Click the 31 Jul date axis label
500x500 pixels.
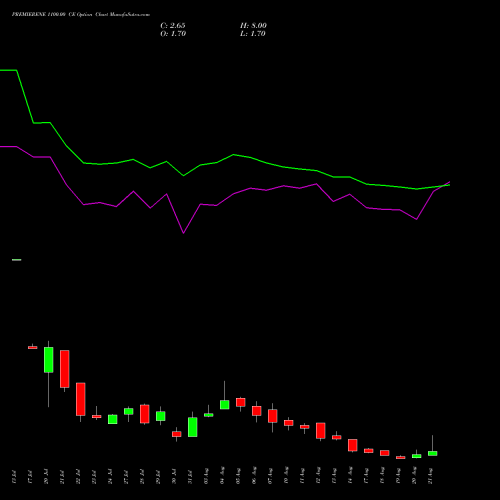(x=190, y=477)
